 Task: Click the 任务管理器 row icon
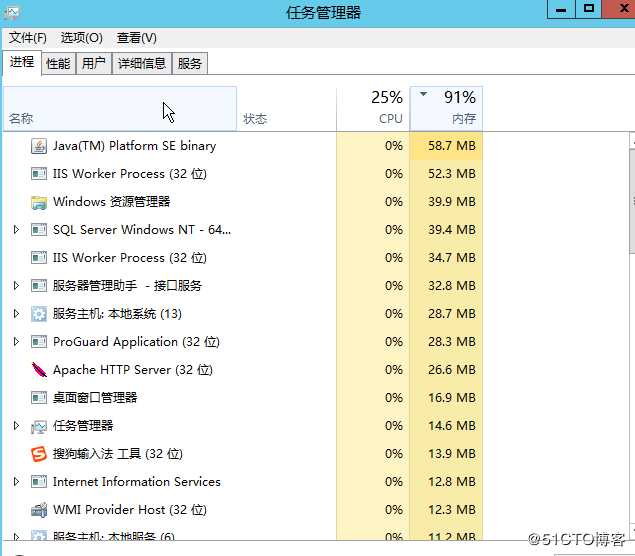tap(39, 426)
